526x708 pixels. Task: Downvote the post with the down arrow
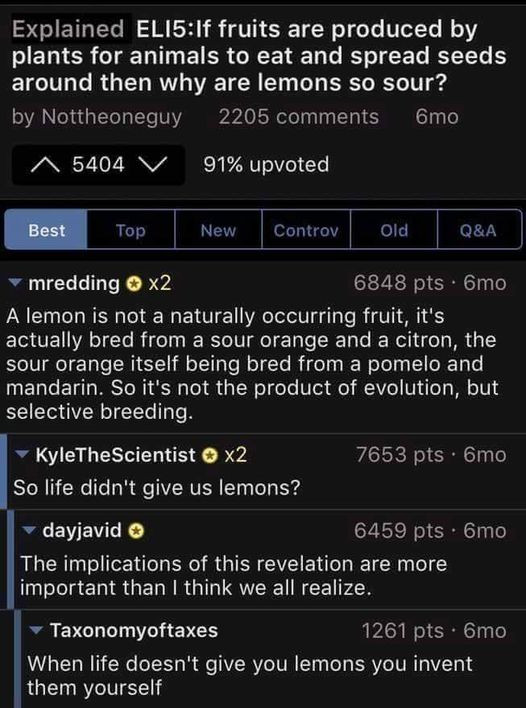tap(154, 165)
